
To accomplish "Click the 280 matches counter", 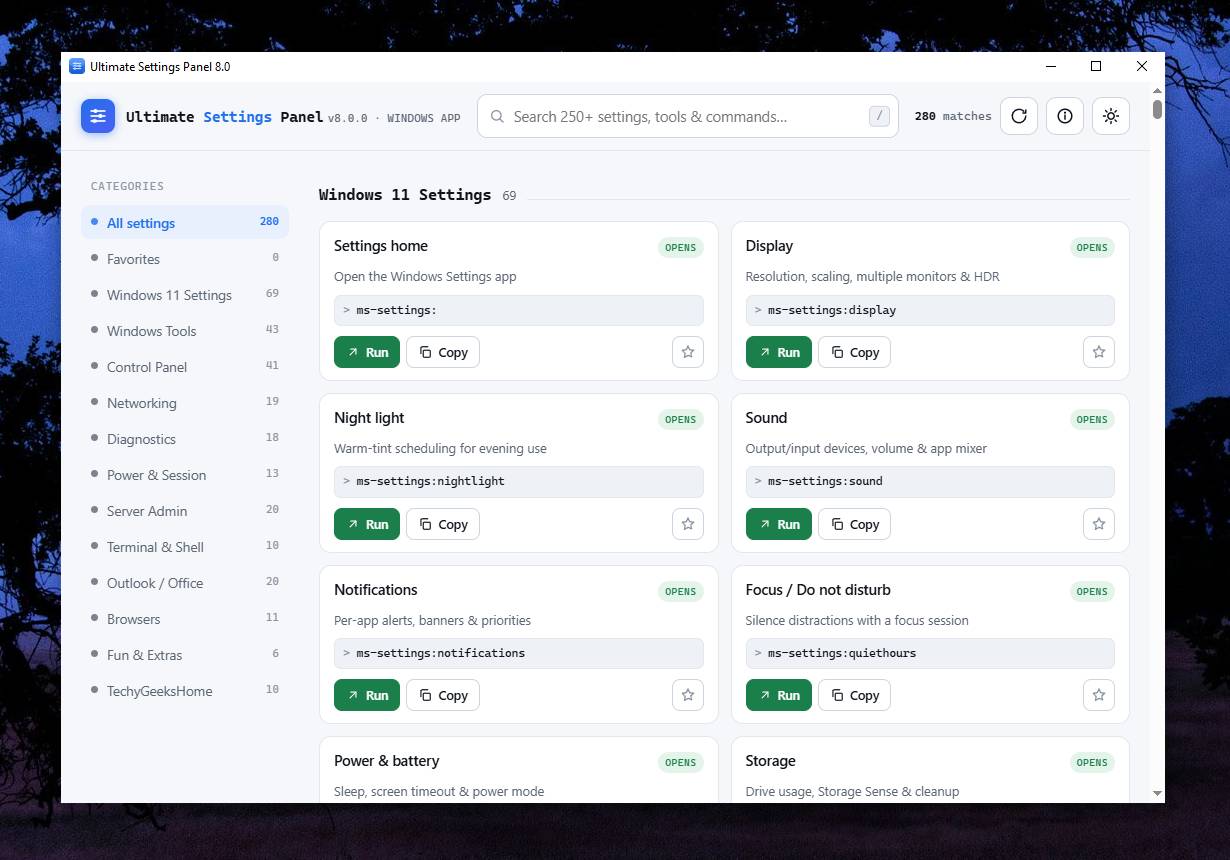I will pyautogui.click(x=953, y=116).
